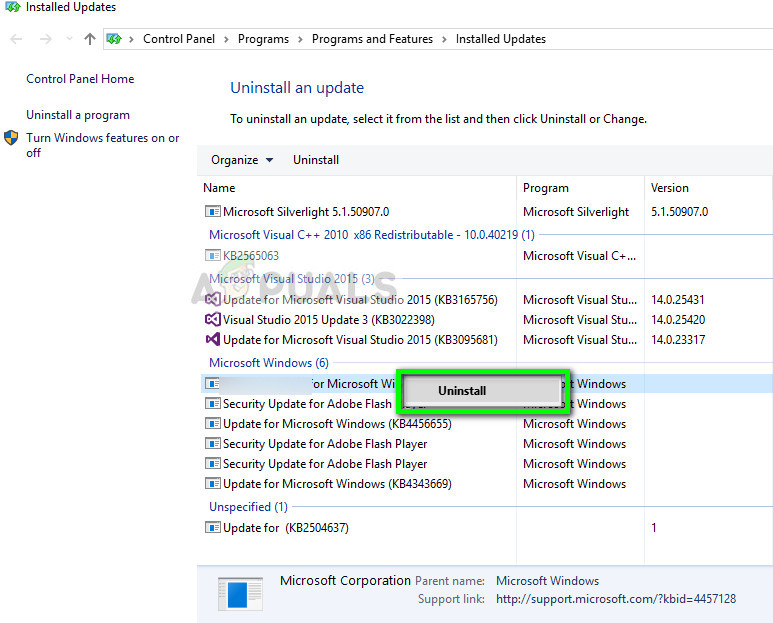Click the address bar Control Panel icon
Screen dimensions: 773x623
[x=114, y=39]
